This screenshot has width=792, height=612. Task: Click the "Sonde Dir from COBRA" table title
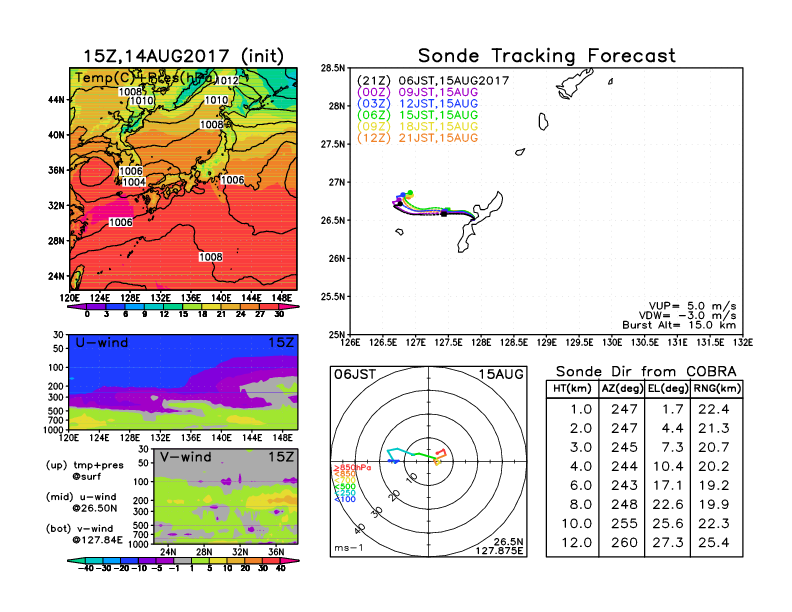point(646,372)
